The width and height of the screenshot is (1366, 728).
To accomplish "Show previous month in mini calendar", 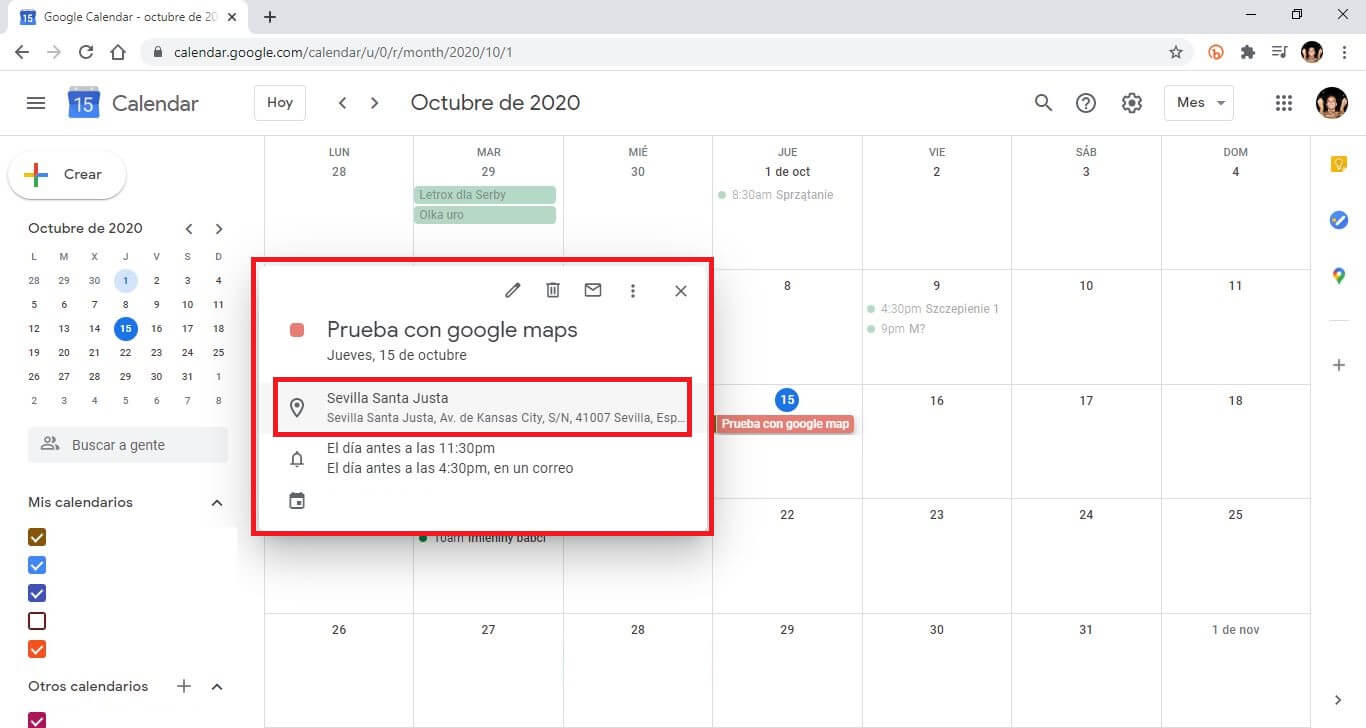I will [x=189, y=229].
